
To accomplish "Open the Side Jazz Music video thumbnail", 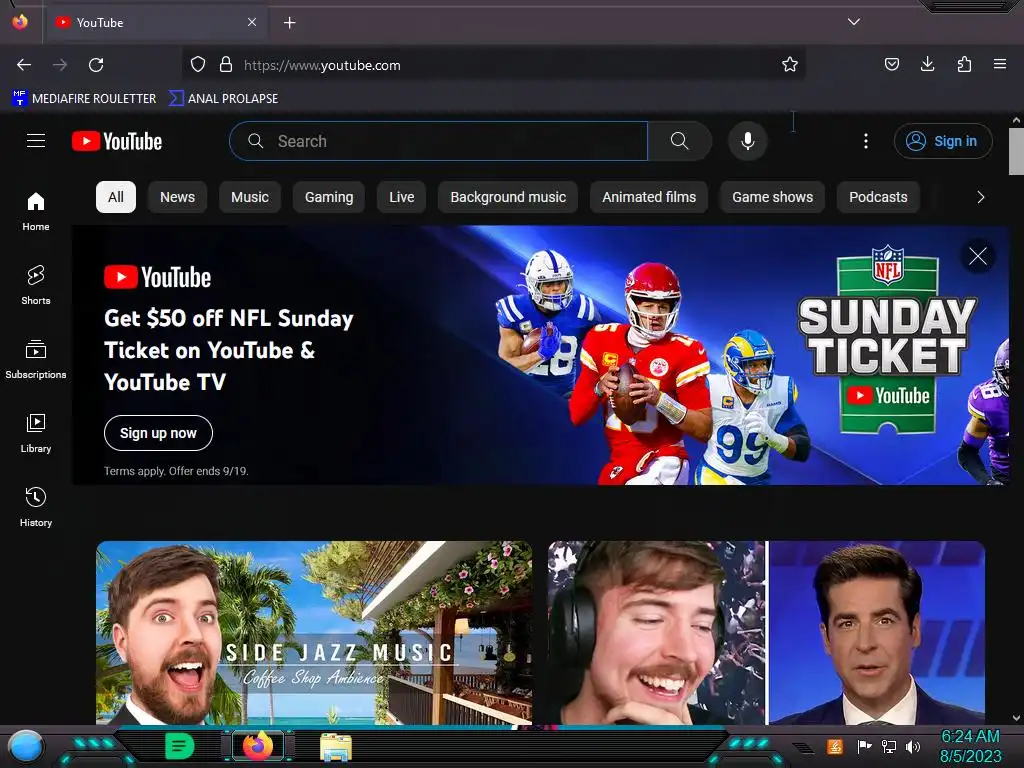I will point(314,632).
